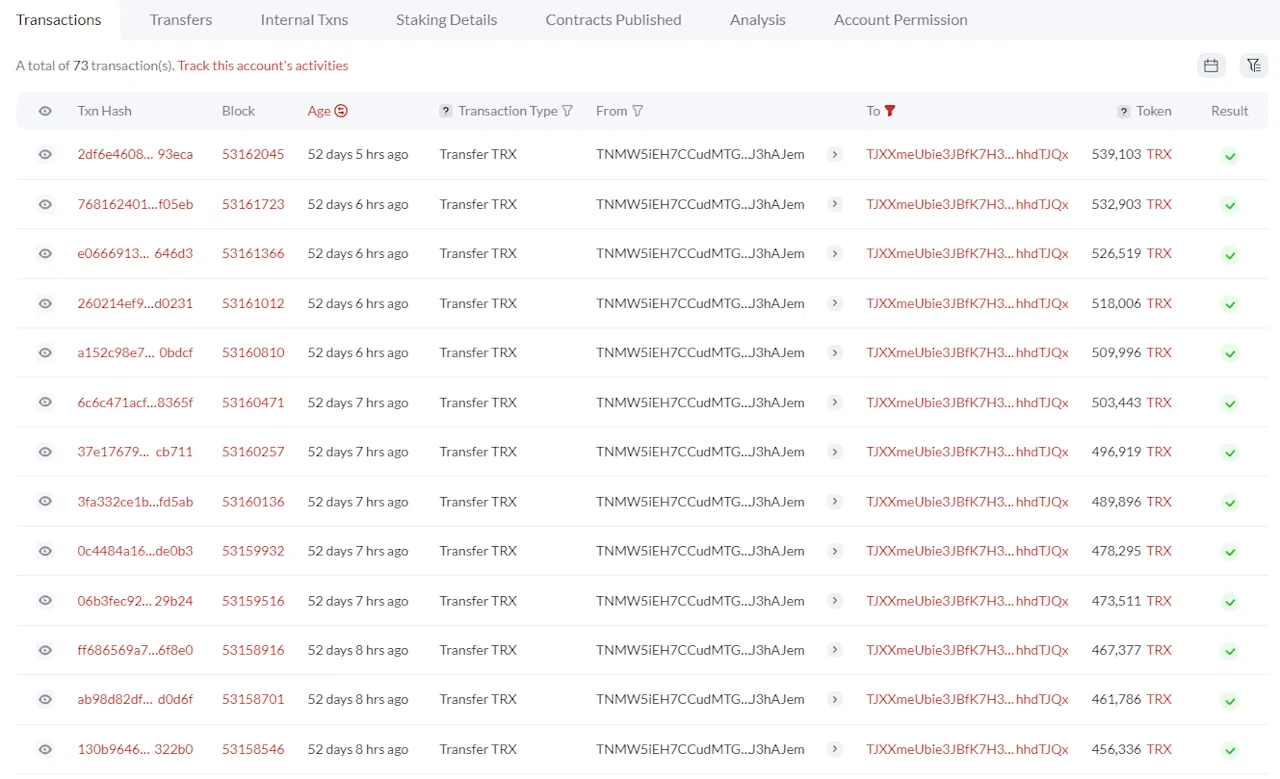Click eye icon for txn a152c98e7...0bdcf

point(45,352)
